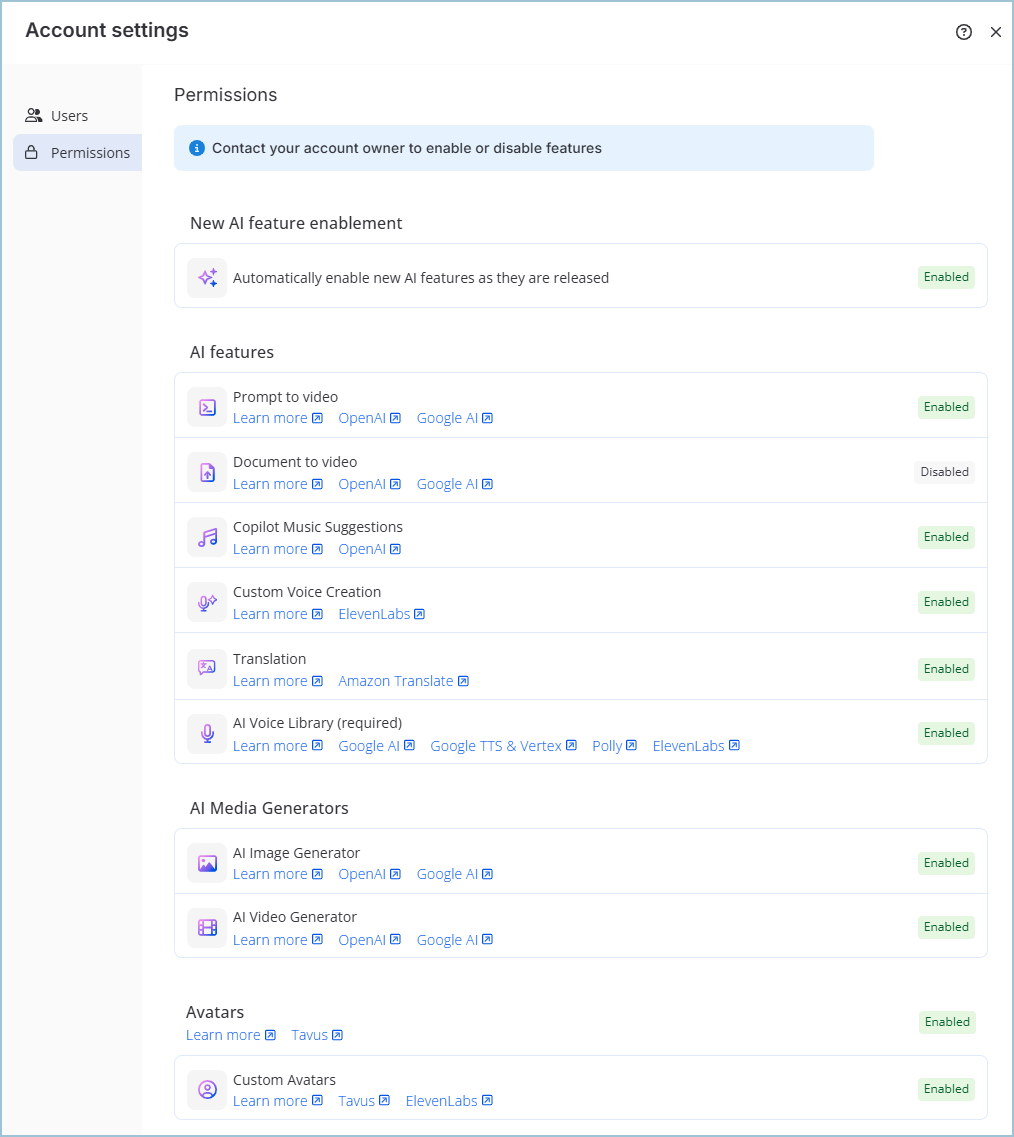Click the AI Video Generator film strip icon
The height and width of the screenshot is (1137, 1014).
point(206,927)
